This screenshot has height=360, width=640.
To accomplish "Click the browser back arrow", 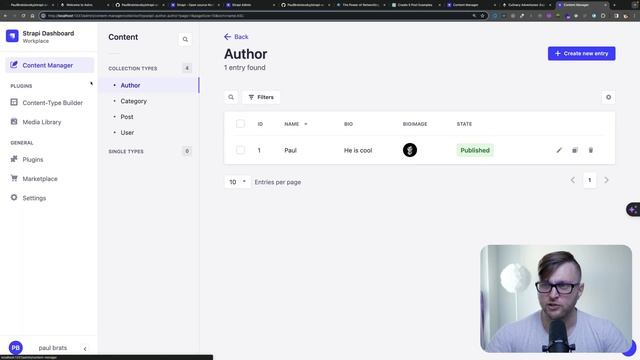I will 5,16.
